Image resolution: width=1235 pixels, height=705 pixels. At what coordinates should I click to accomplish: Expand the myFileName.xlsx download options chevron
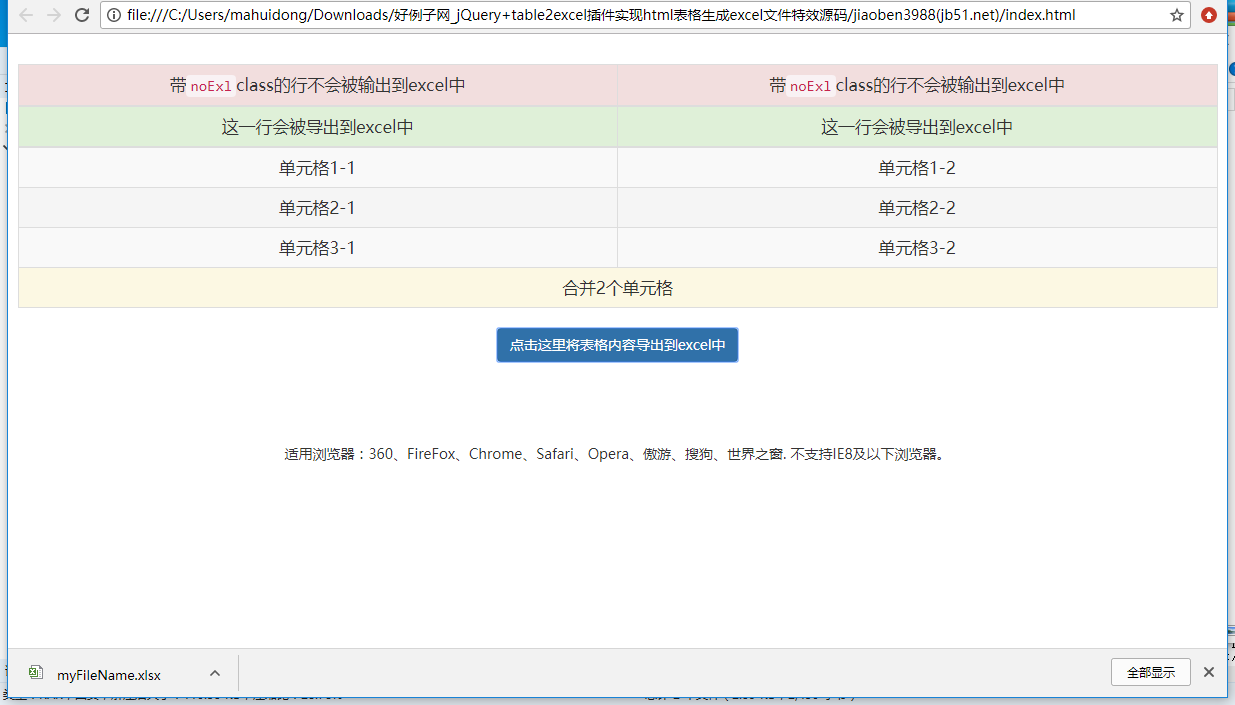coord(214,673)
